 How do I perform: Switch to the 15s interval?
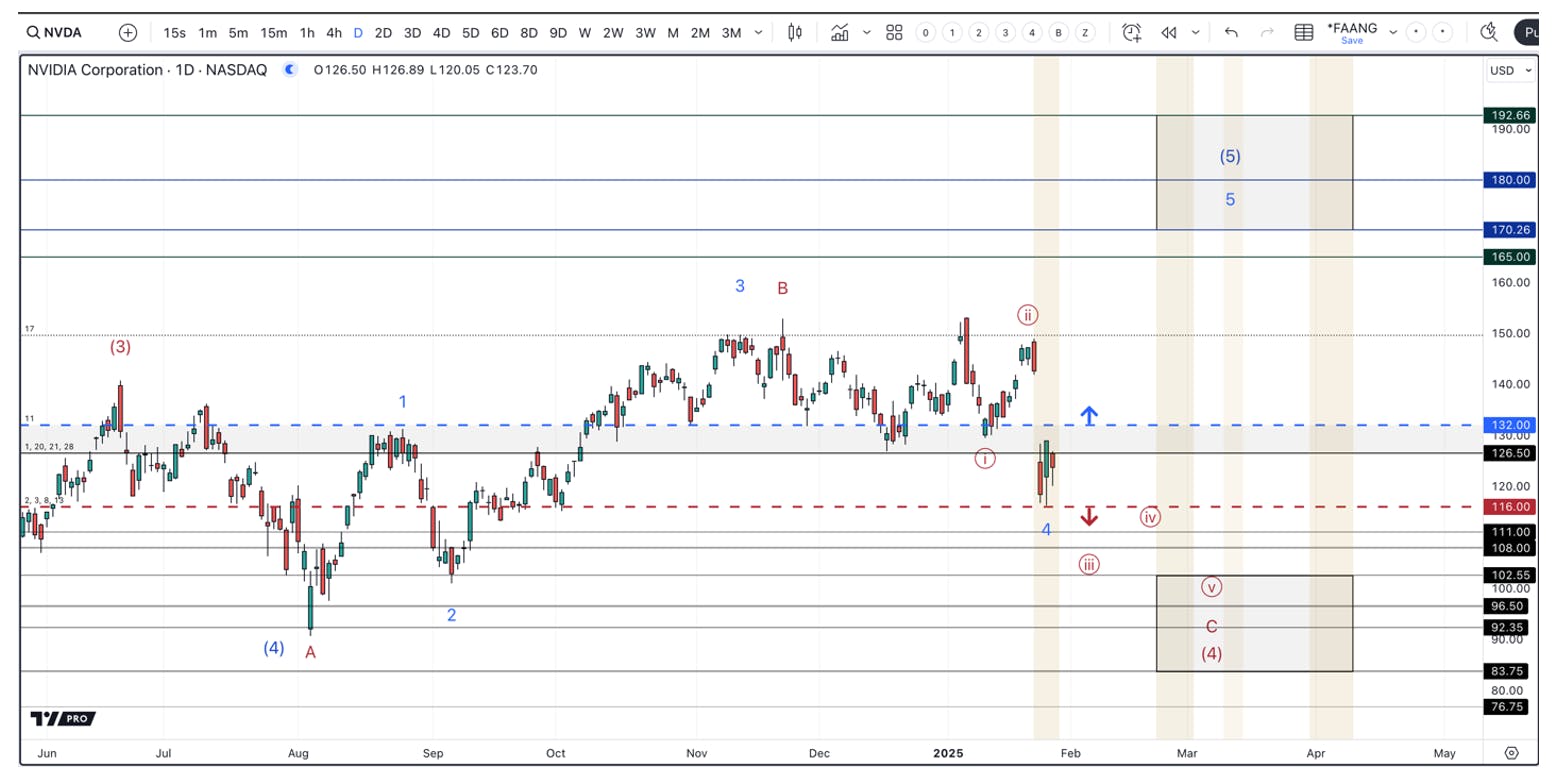[175, 33]
